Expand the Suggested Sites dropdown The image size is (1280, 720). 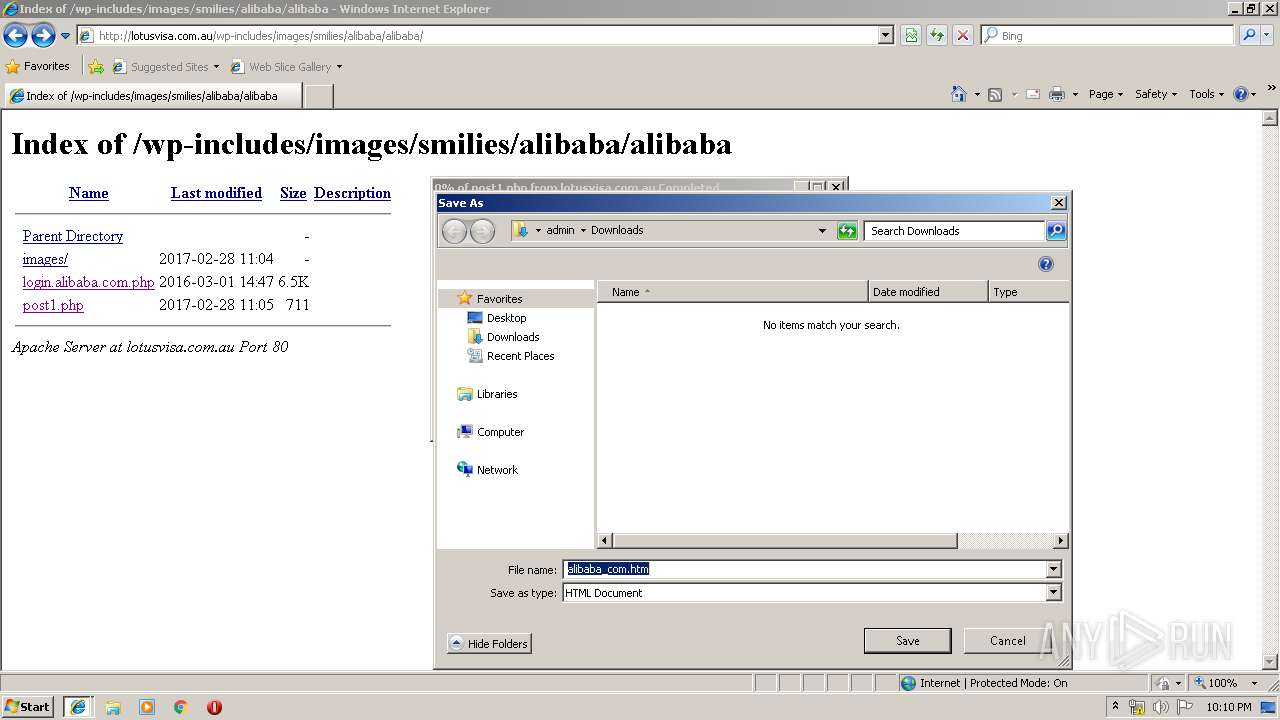pos(216,67)
